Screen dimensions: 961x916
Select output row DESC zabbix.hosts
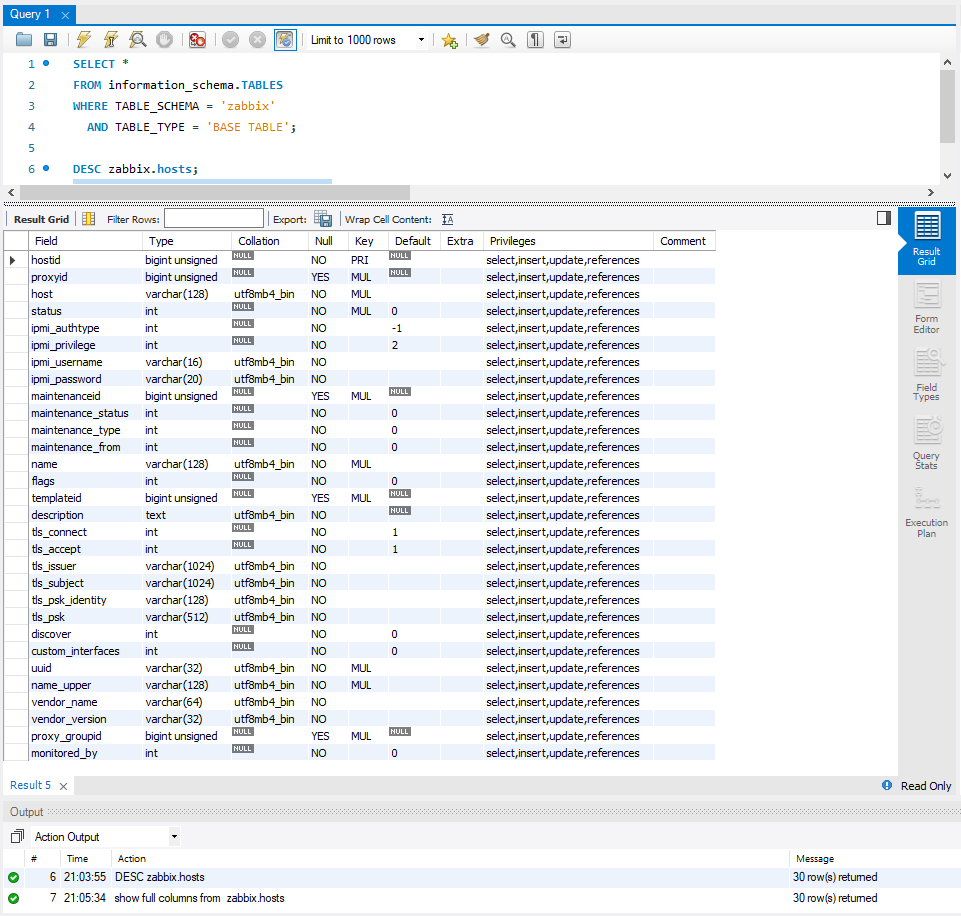coord(480,877)
